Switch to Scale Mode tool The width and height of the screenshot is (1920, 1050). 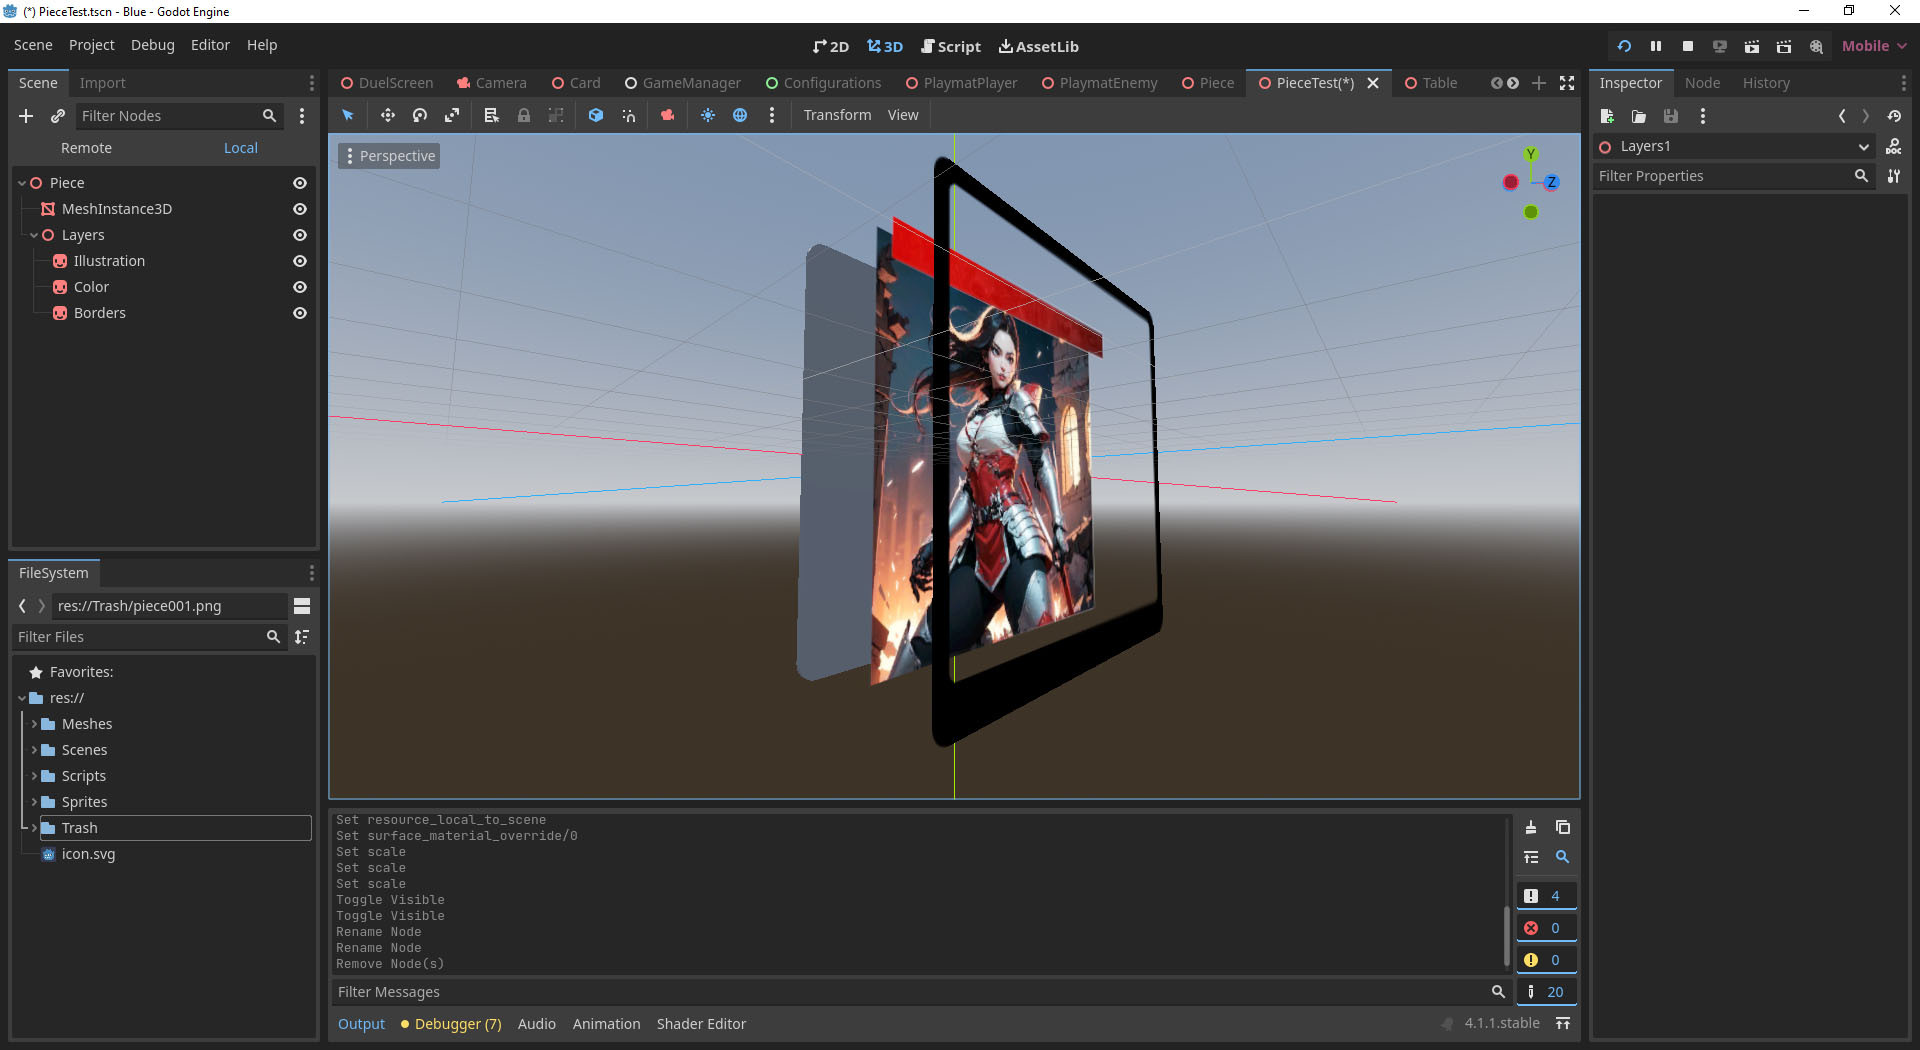click(452, 115)
